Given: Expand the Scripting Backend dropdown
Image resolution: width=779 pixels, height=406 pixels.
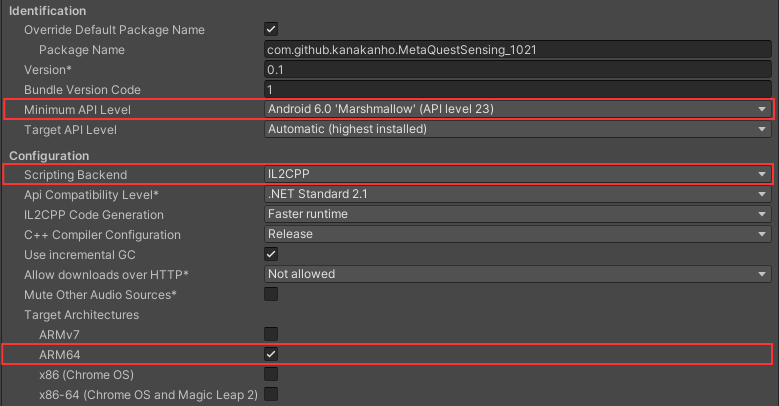Looking at the screenshot, I should tap(516, 174).
